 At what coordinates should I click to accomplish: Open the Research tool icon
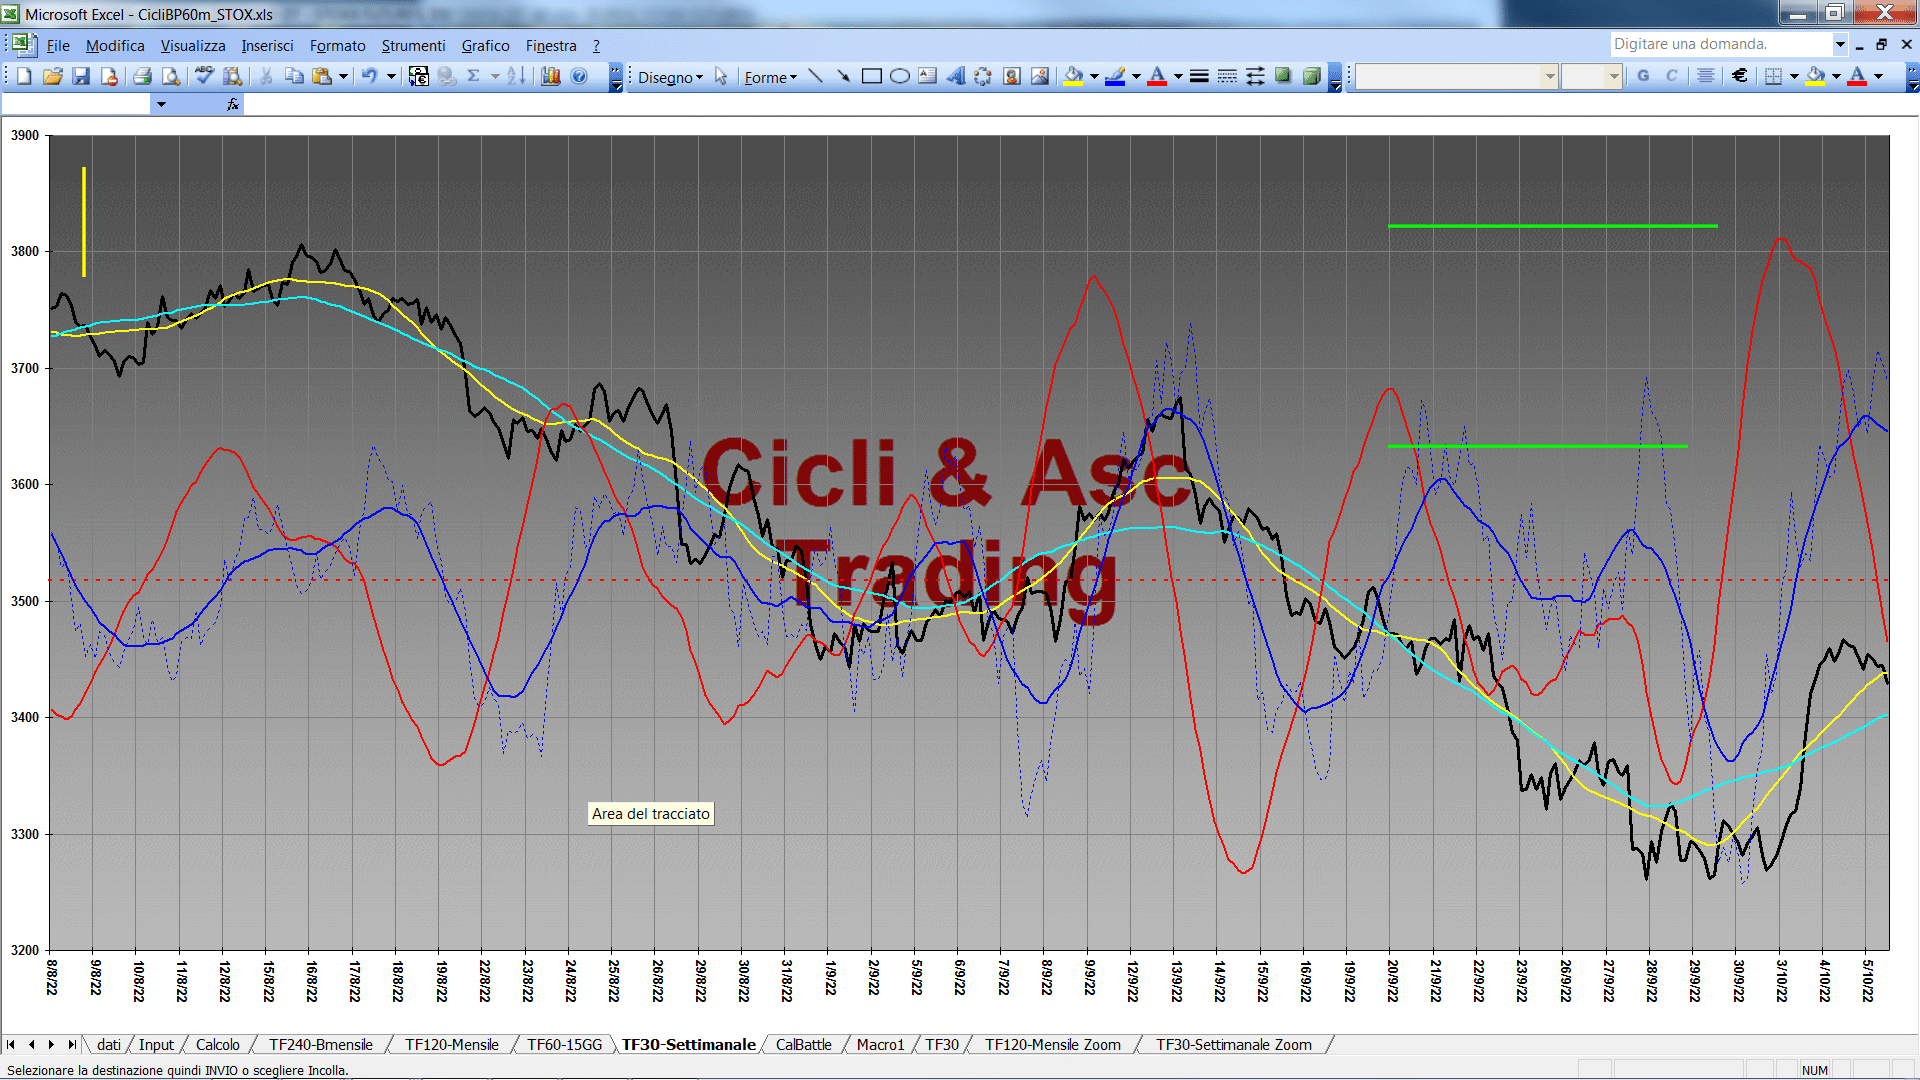point(233,76)
